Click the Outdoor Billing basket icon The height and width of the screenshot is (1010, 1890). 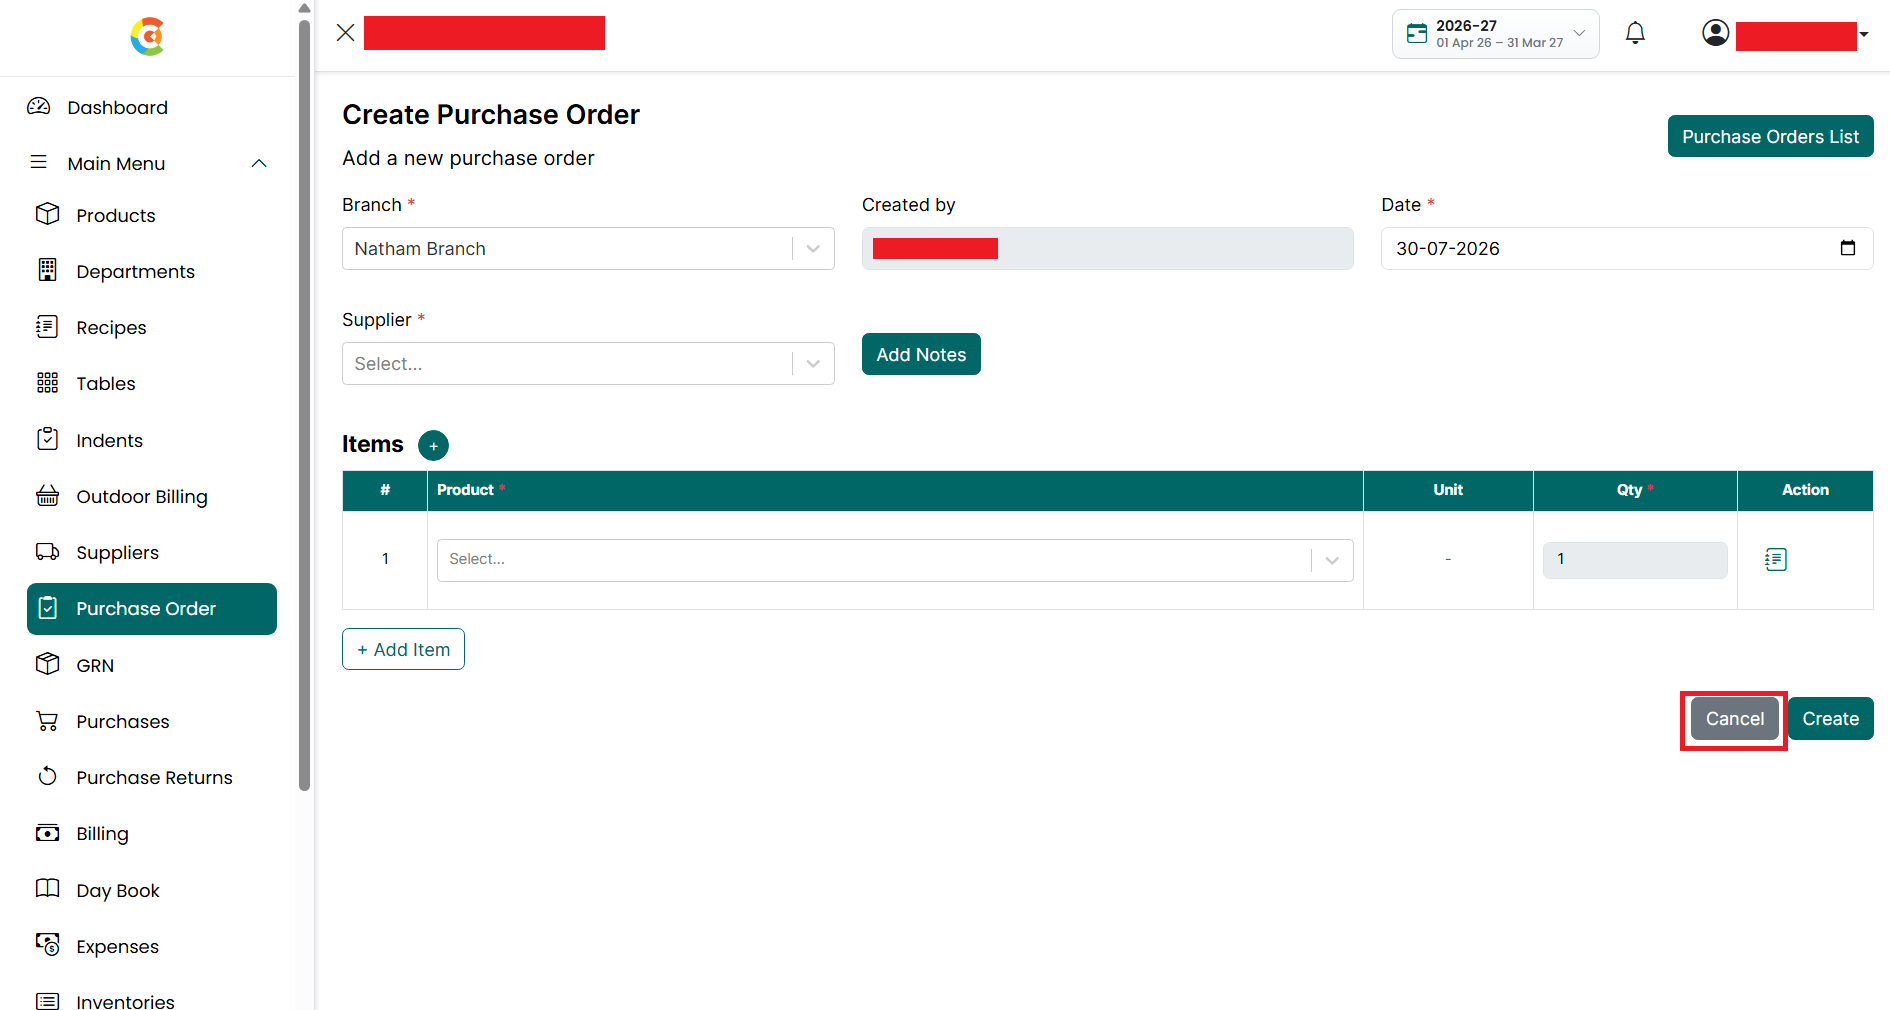[47, 495]
